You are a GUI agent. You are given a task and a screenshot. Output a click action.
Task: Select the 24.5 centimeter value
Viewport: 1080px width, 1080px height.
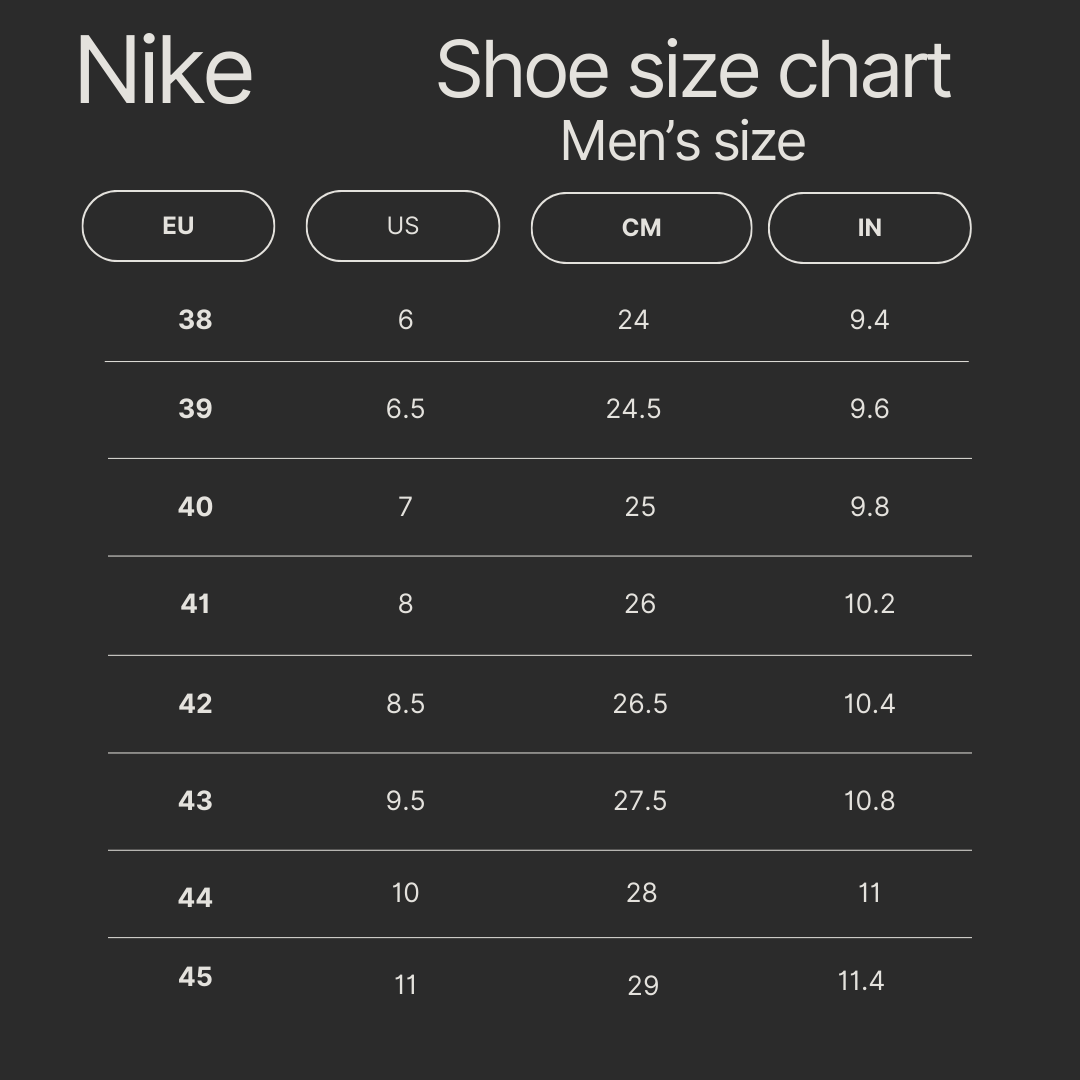point(633,409)
